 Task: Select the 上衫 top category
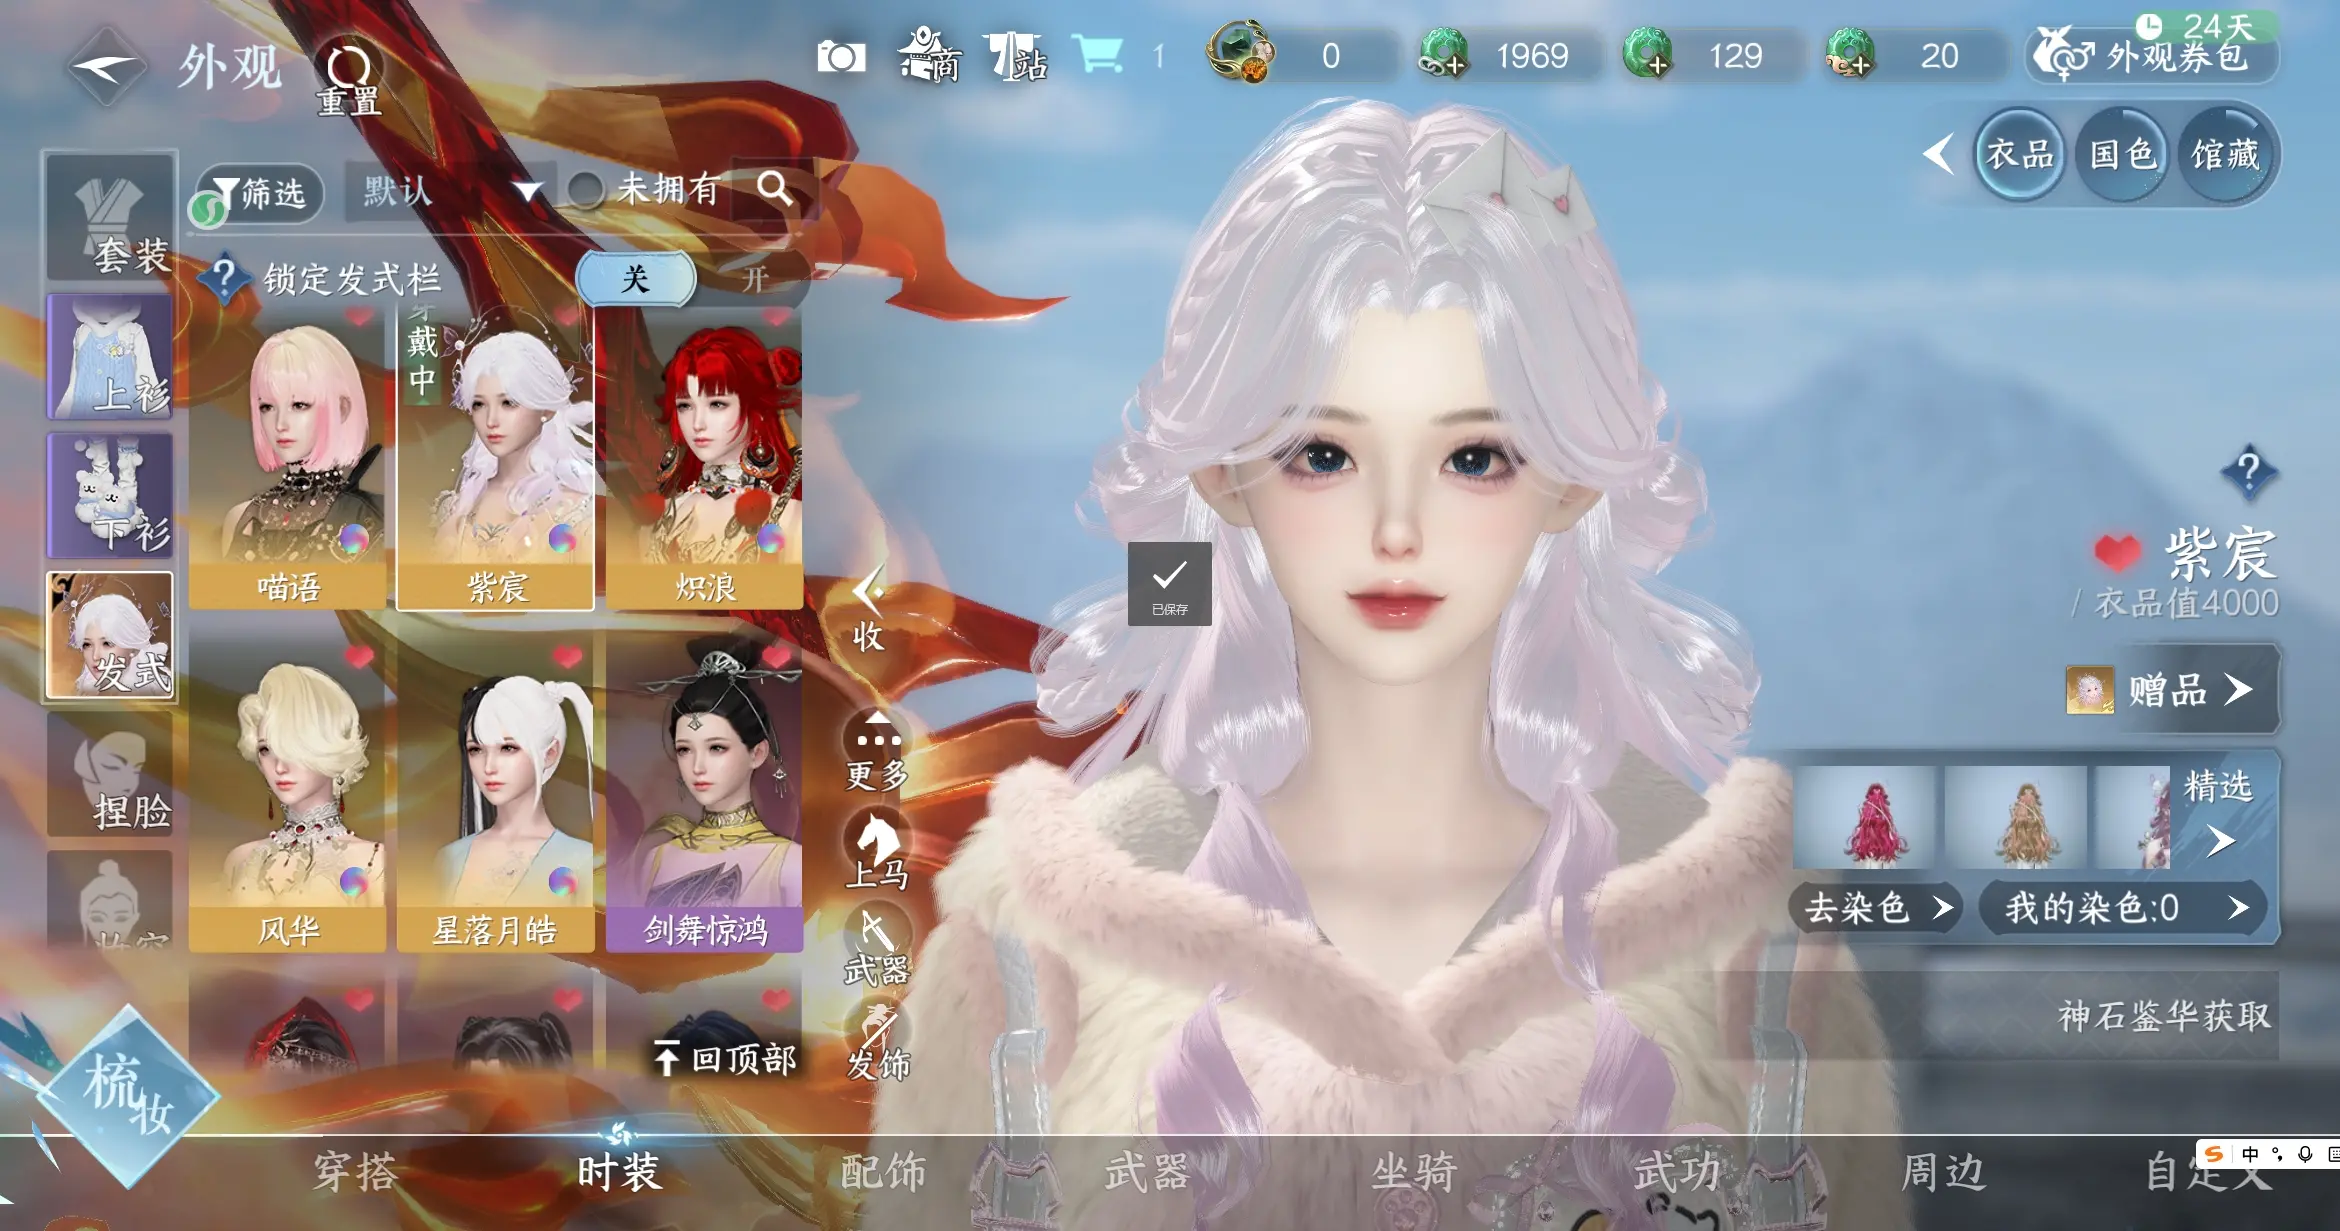pyautogui.click(x=110, y=357)
